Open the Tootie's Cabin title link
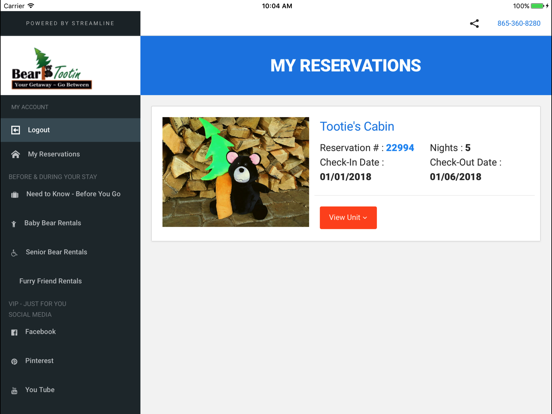Viewport: 552px width, 414px height. 357,126
